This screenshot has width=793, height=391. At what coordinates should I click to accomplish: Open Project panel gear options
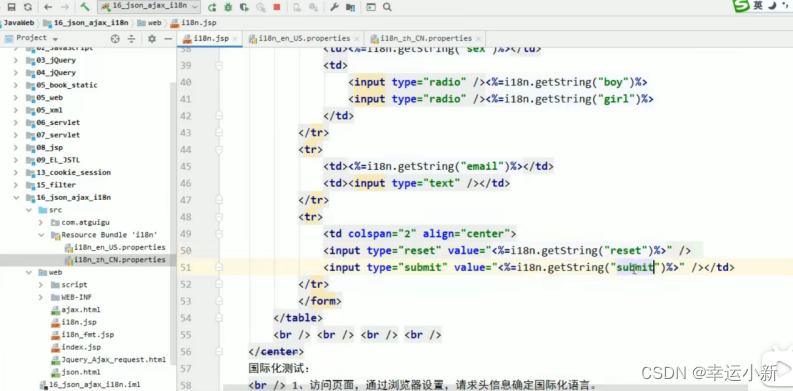click(152, 39)
